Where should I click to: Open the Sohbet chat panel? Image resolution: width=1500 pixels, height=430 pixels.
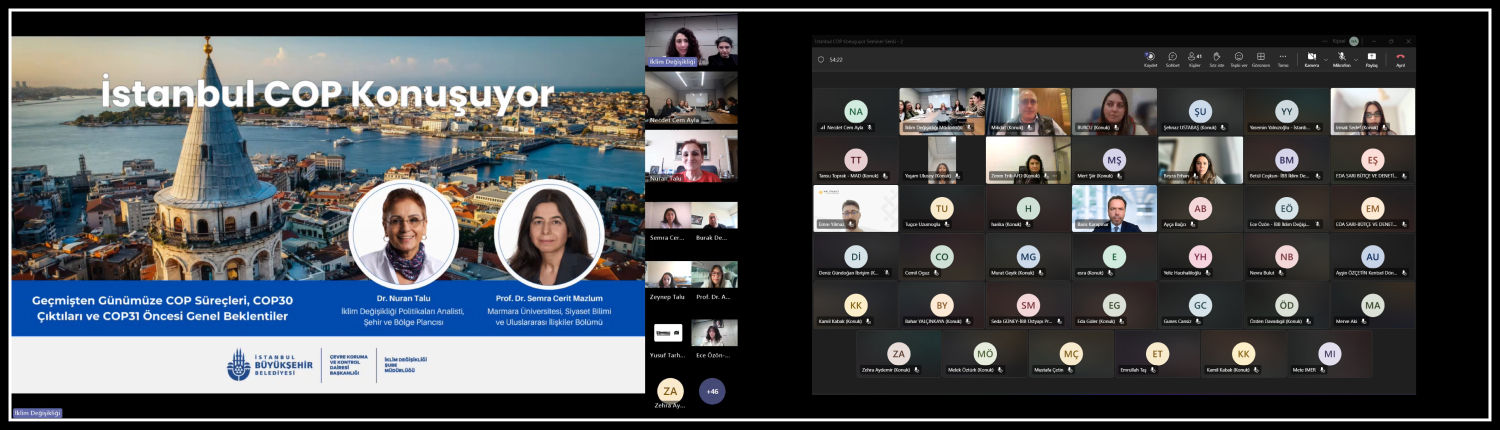(1173, 59)
